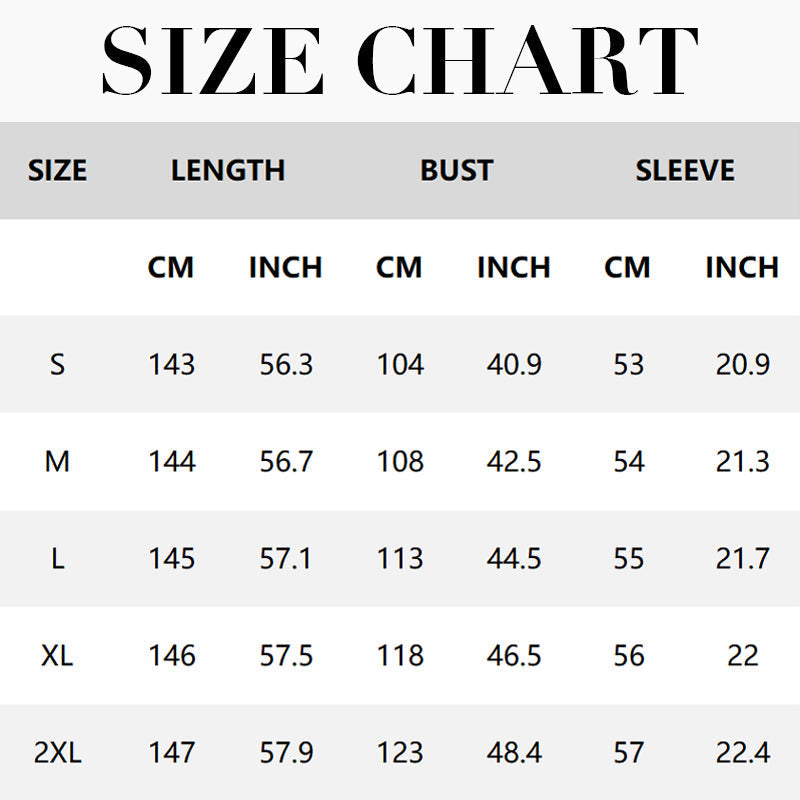This screenshot has height=800, width=800.
Task: Select the BUST column header
Action: [457, 170]
